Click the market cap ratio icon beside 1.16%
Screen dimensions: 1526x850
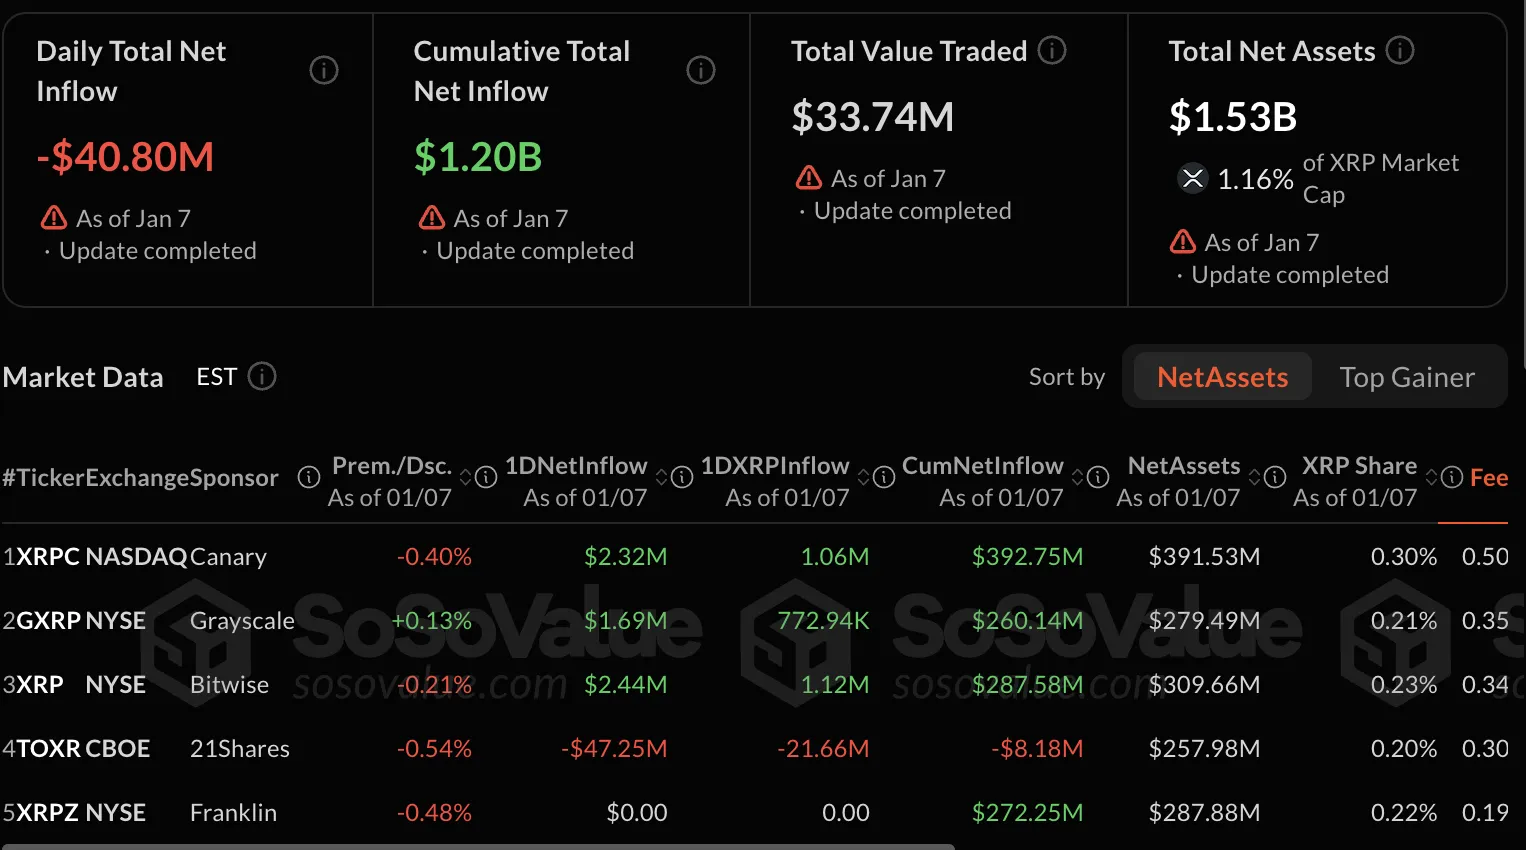coord(1192,178)
